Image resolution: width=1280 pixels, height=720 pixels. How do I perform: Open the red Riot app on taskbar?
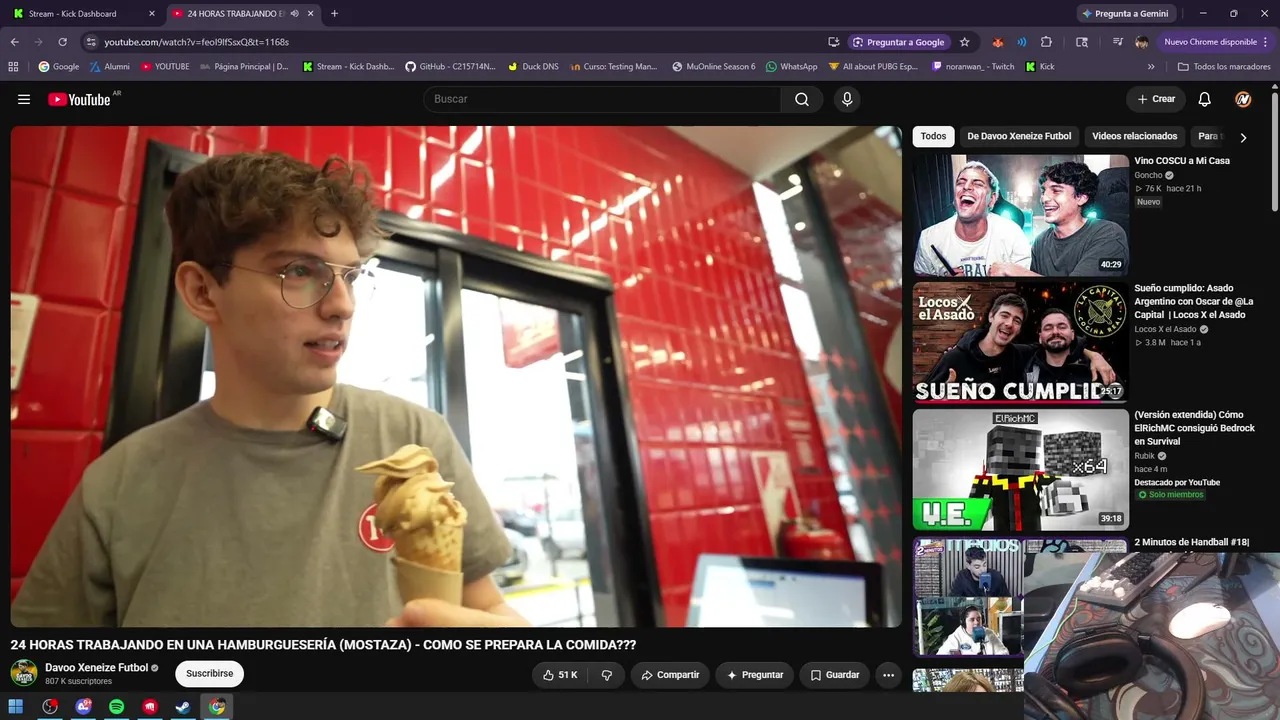point(150,707)
